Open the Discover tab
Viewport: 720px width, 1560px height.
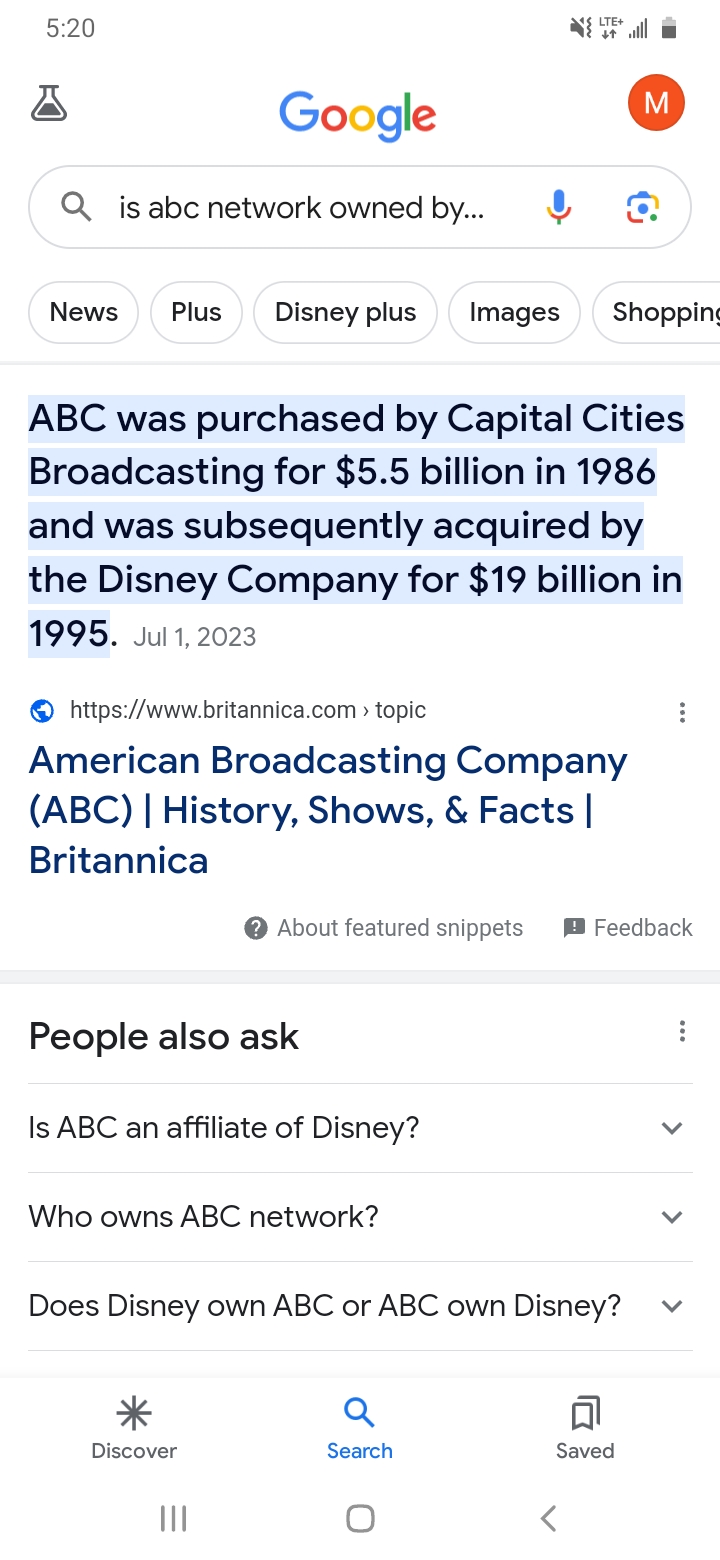coord(134,1428)
